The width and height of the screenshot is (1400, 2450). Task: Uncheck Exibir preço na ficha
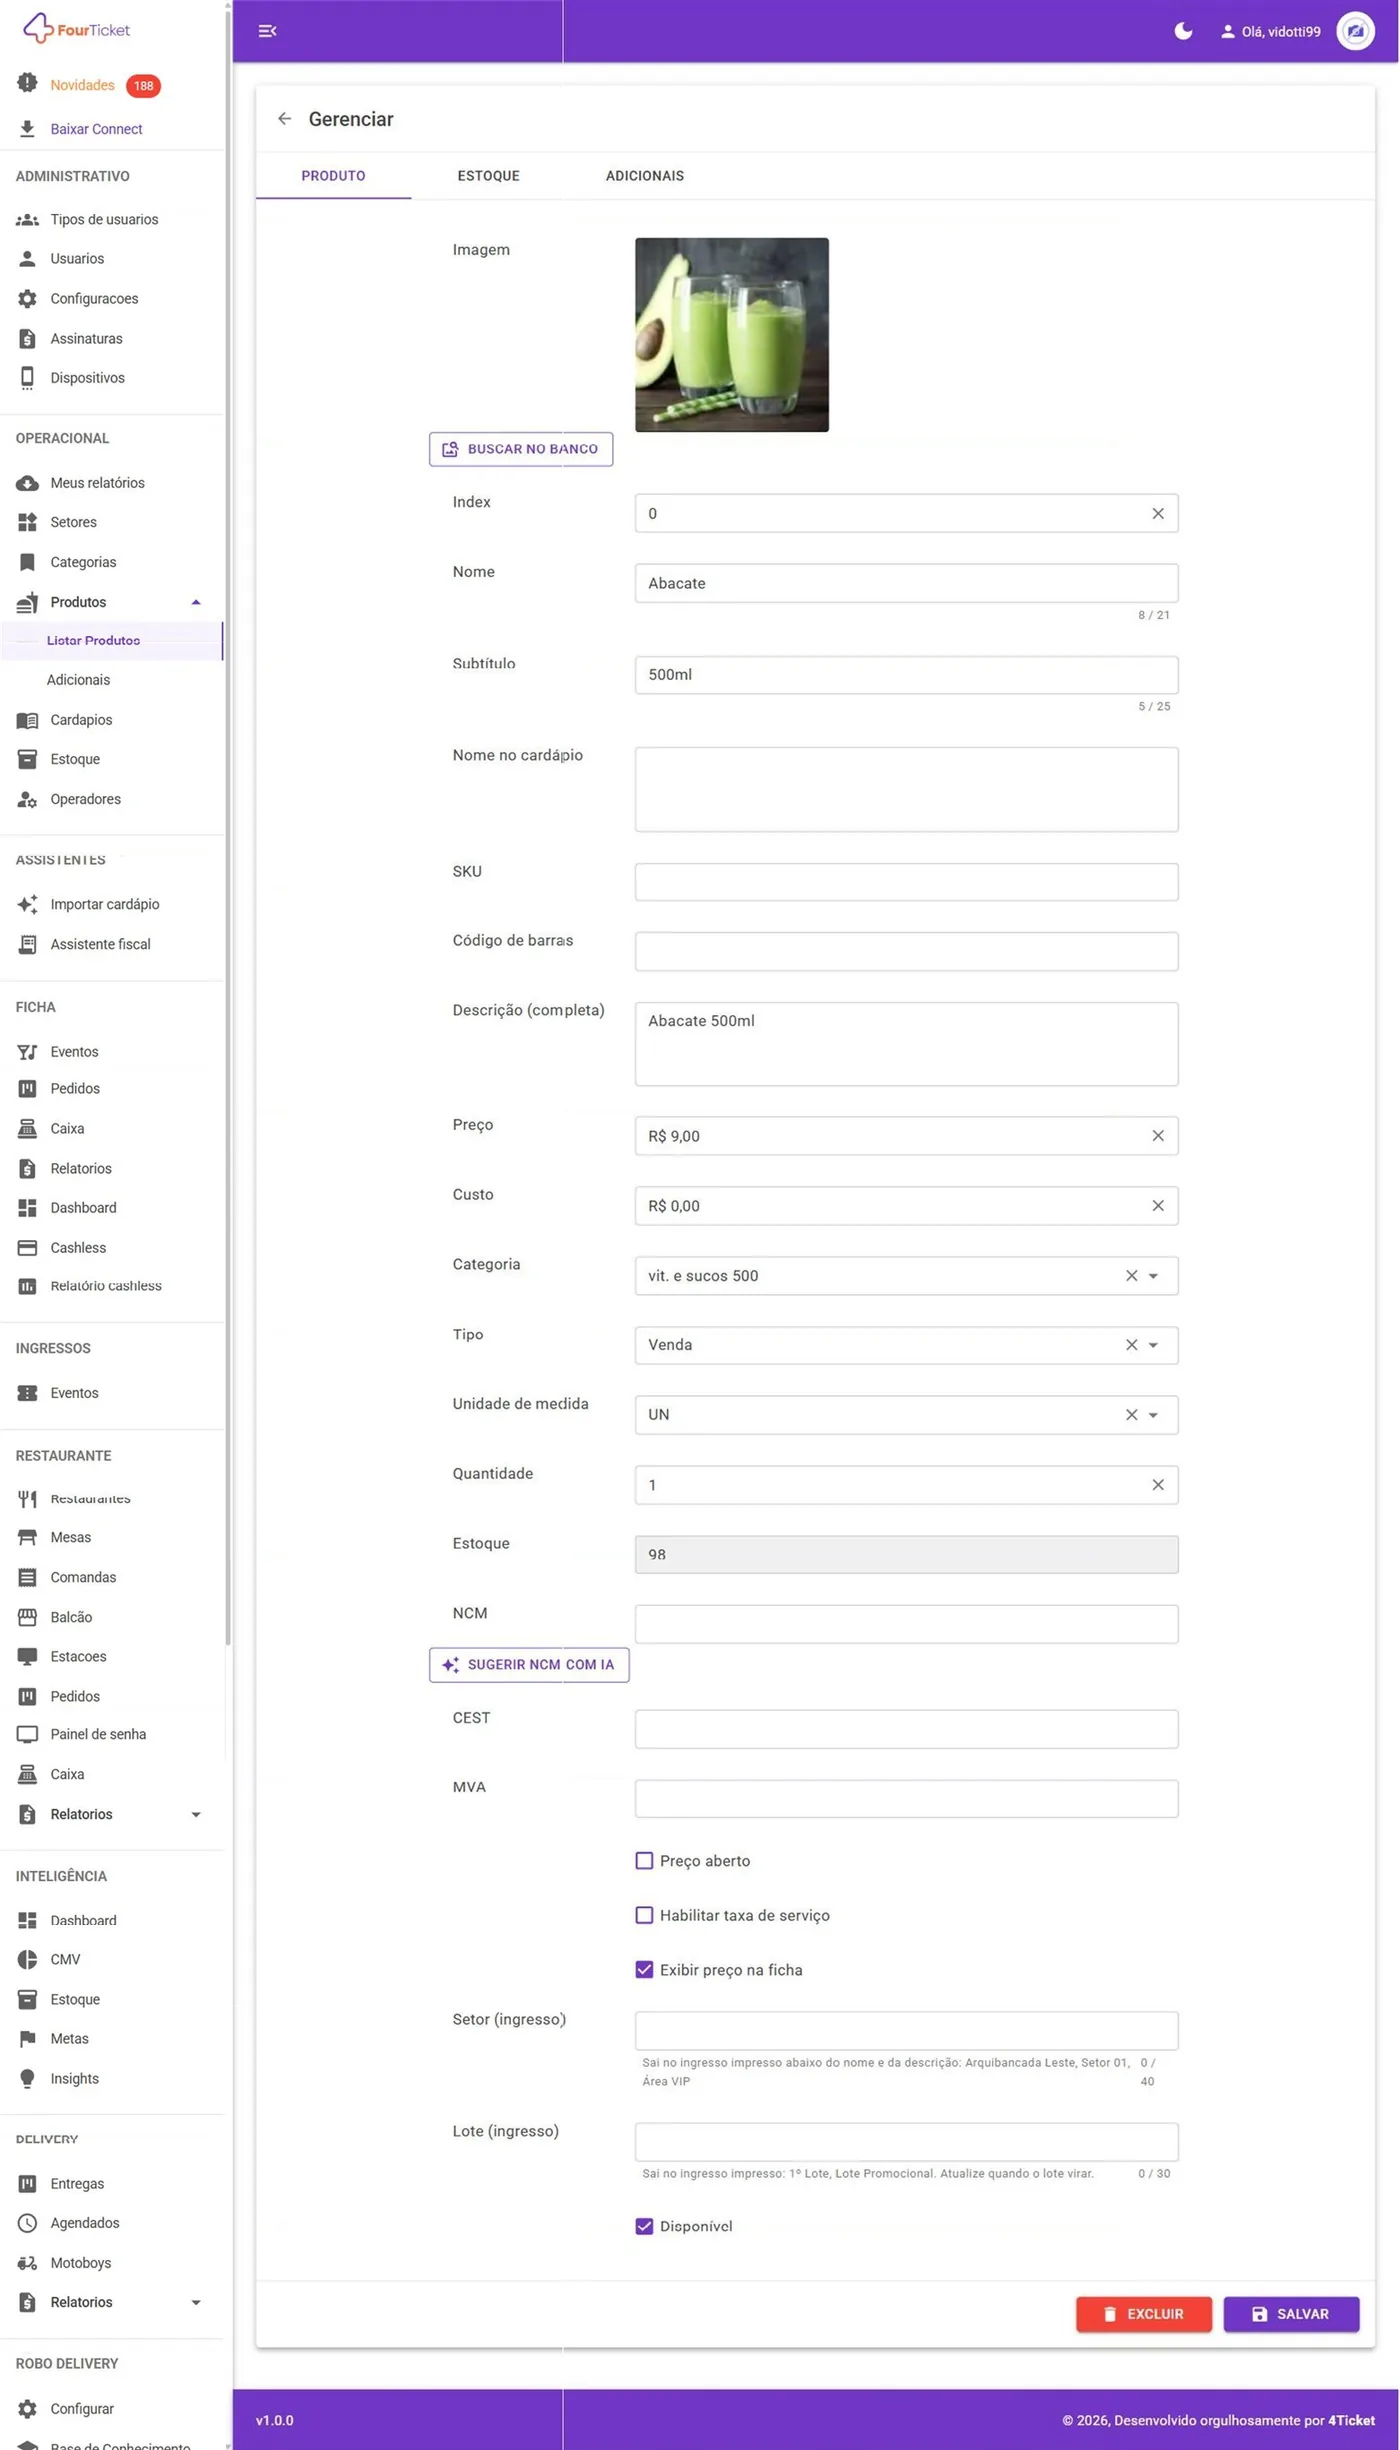644,1970
